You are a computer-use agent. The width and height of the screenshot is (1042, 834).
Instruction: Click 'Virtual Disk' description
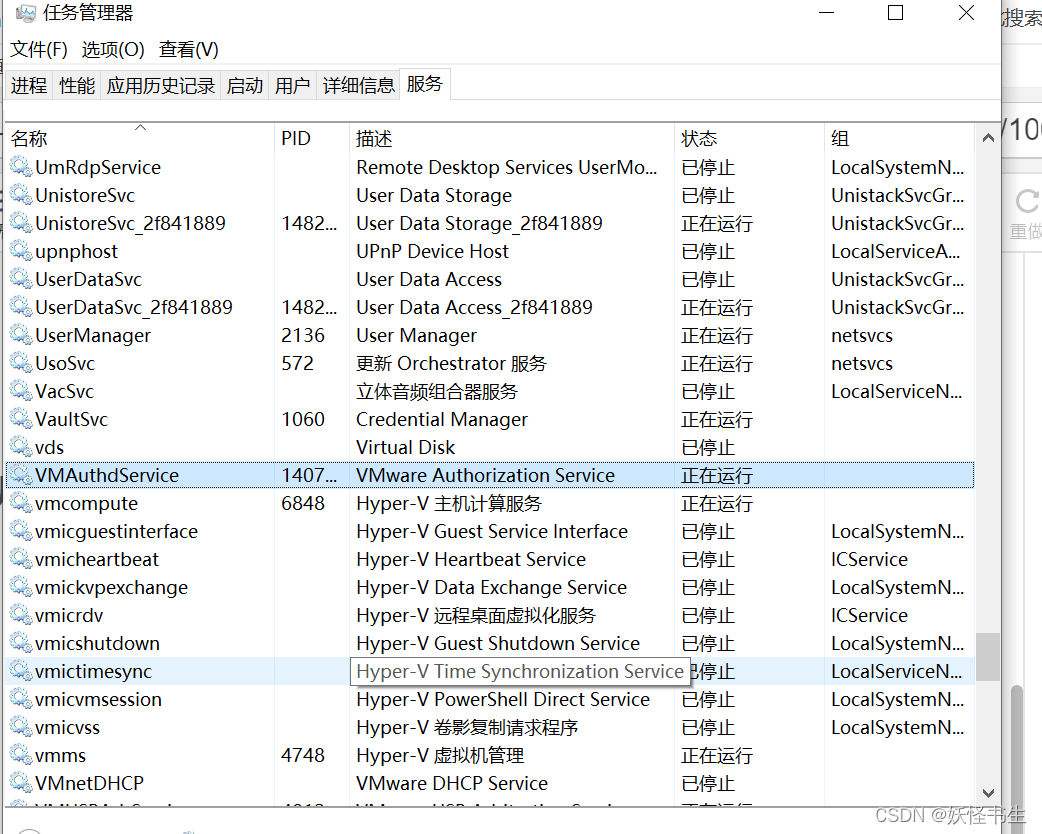pyautogui.click(x=405, y=447)
